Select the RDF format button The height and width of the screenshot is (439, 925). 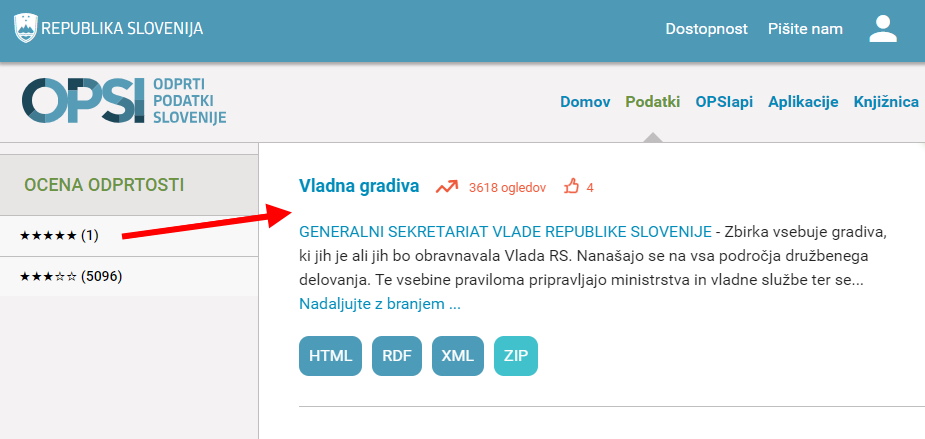tap(397, 355)
